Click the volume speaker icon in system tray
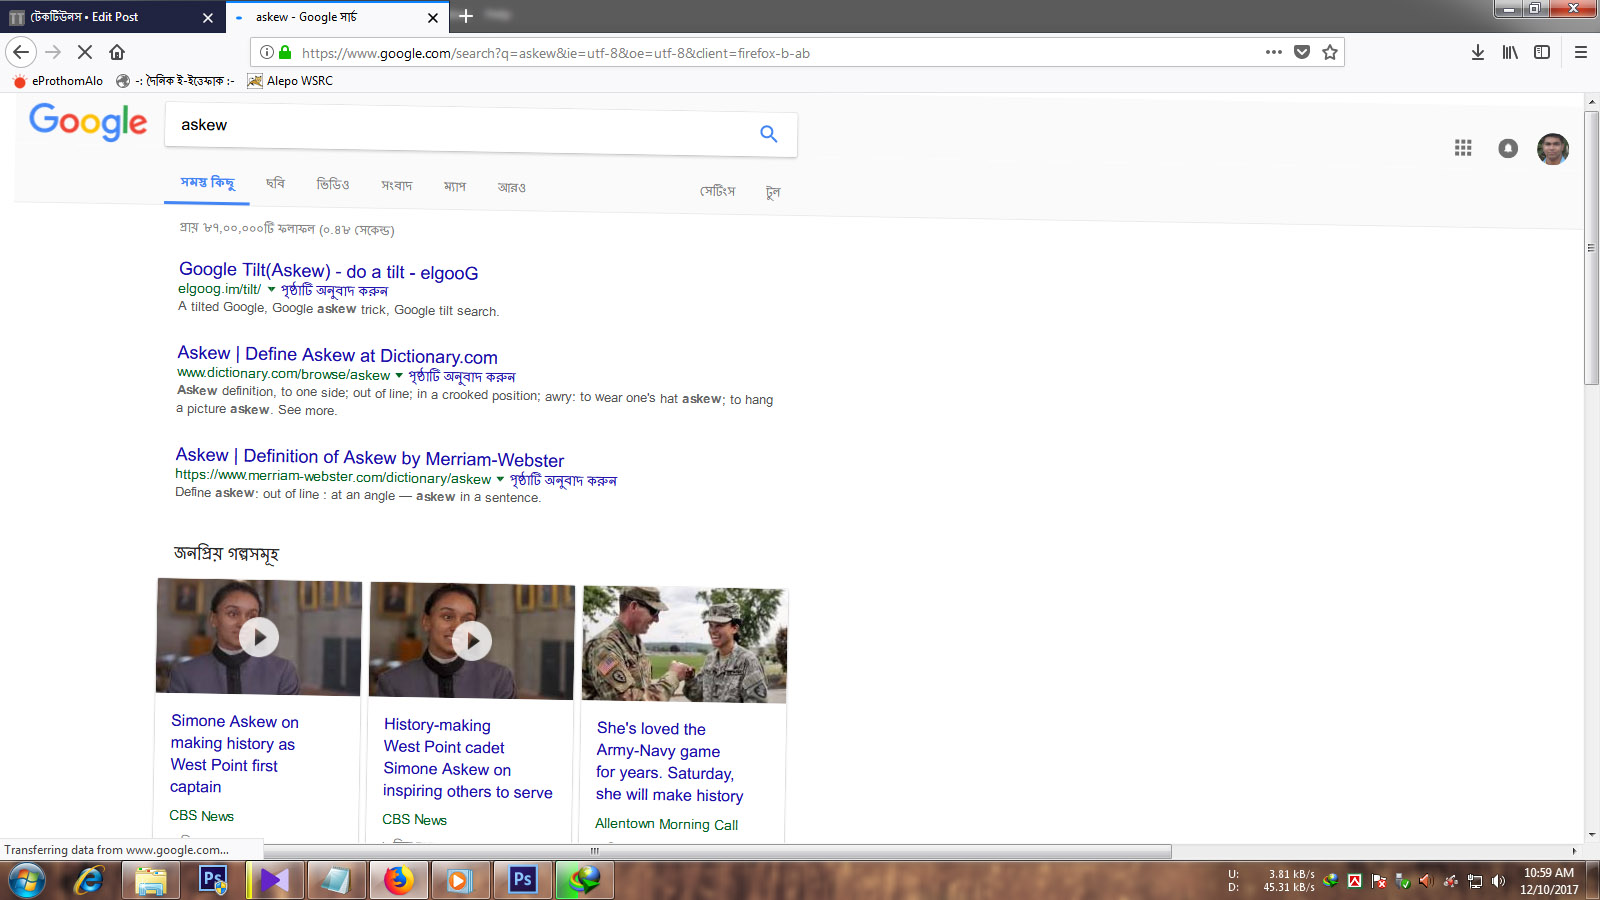This screenshot has height=900, width=1600. [x=1498, y=881]
